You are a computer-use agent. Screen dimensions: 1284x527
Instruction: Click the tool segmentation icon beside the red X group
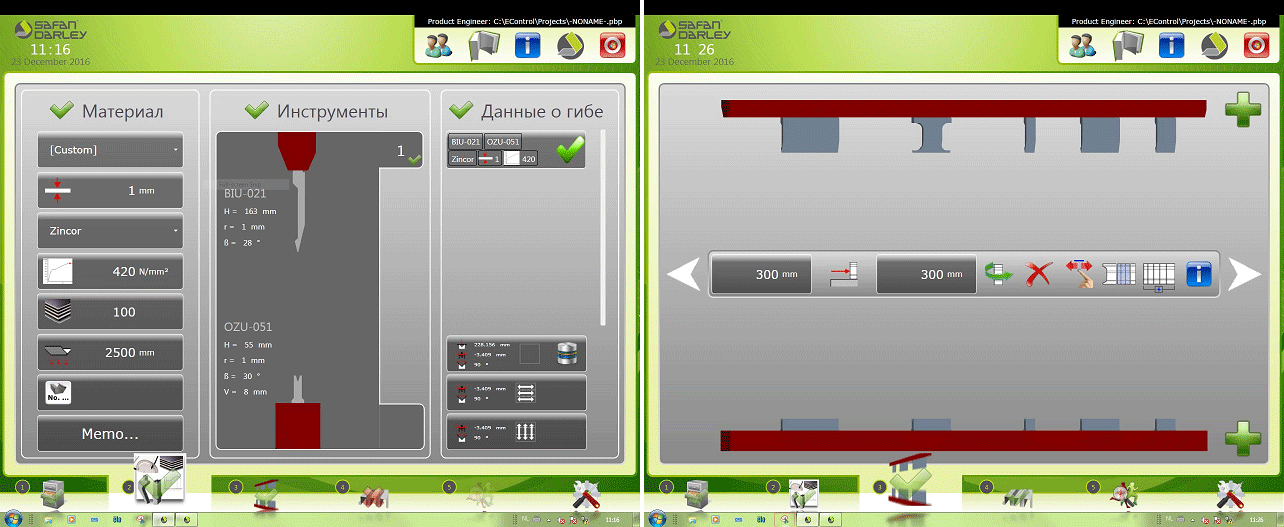pyautogui.click(x=1118, y=274)
